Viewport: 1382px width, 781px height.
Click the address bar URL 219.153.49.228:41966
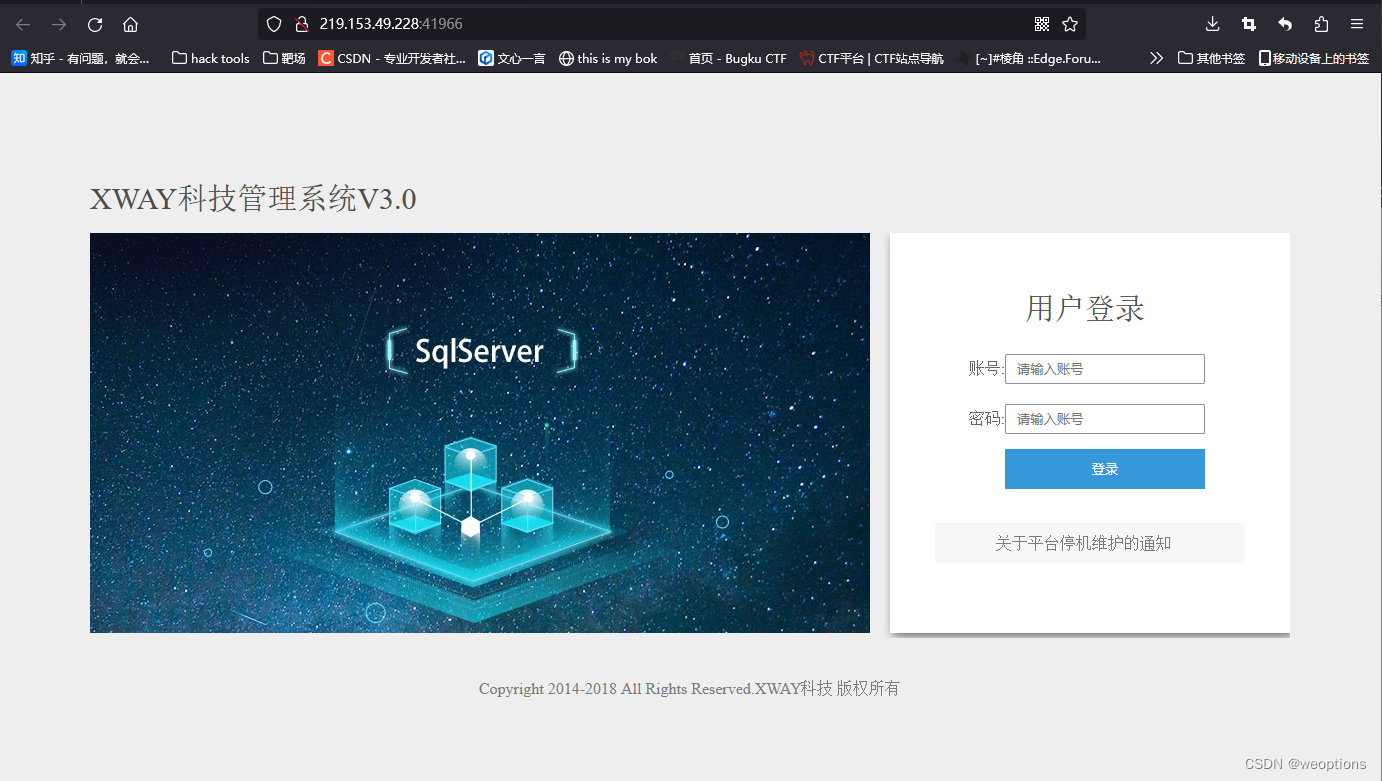(391, 24)
